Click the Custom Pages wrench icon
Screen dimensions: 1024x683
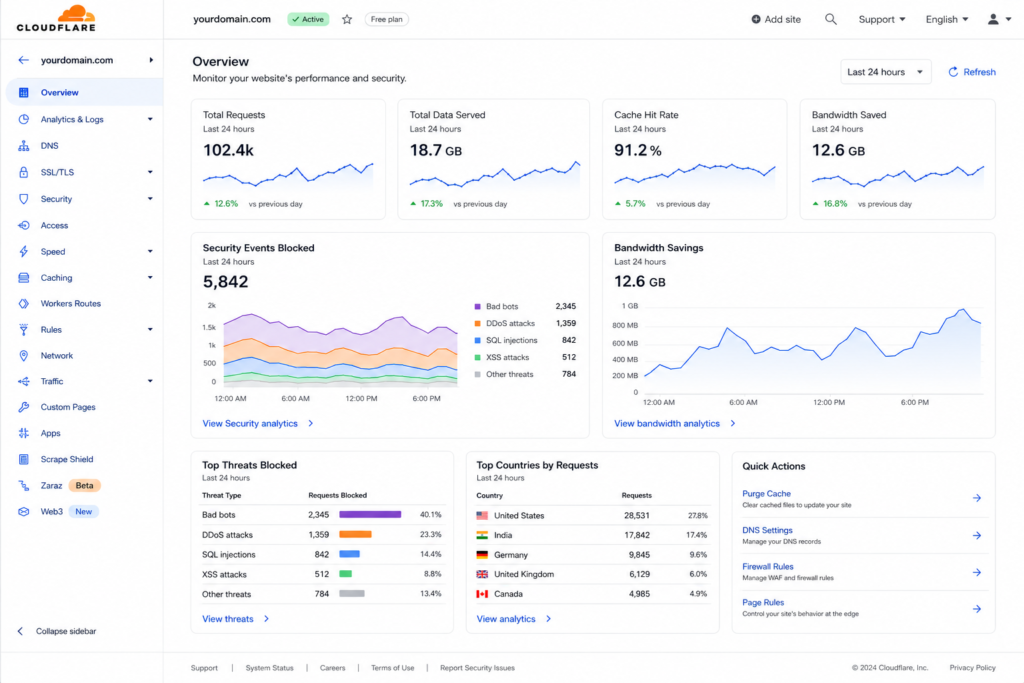tap(24, 407)
